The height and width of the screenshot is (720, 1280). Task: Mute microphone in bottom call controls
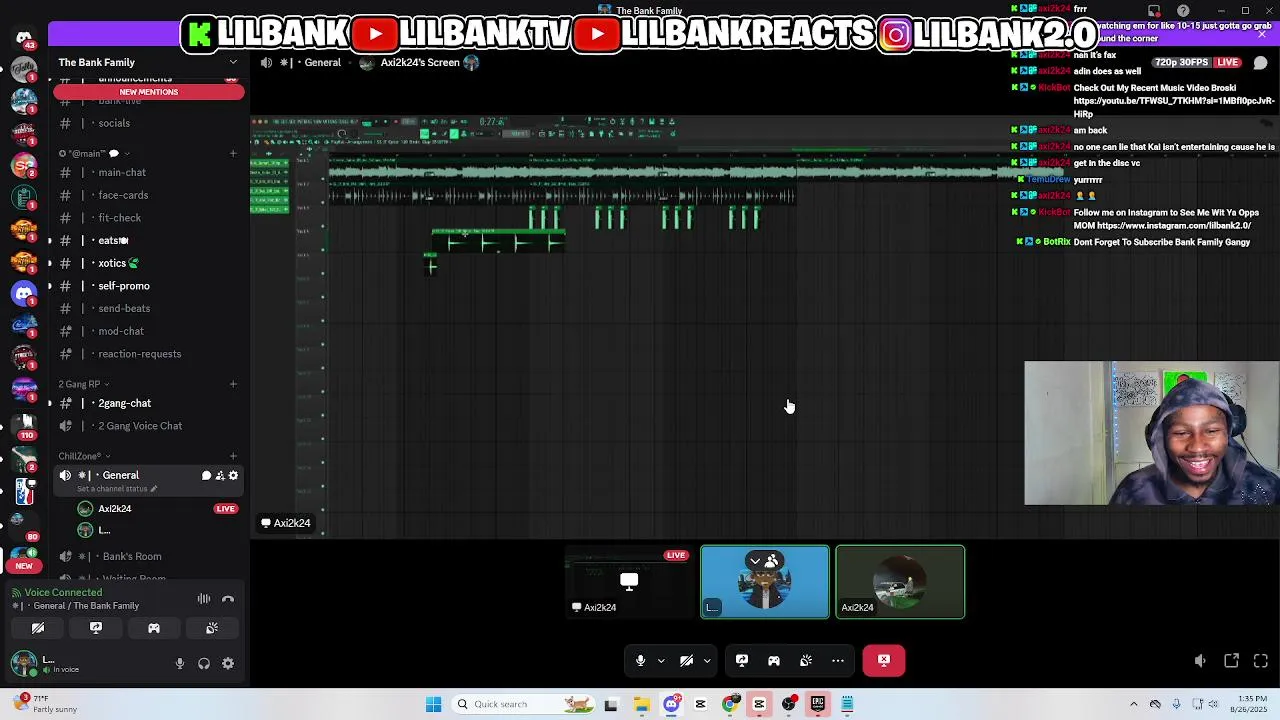pos(641,660)
